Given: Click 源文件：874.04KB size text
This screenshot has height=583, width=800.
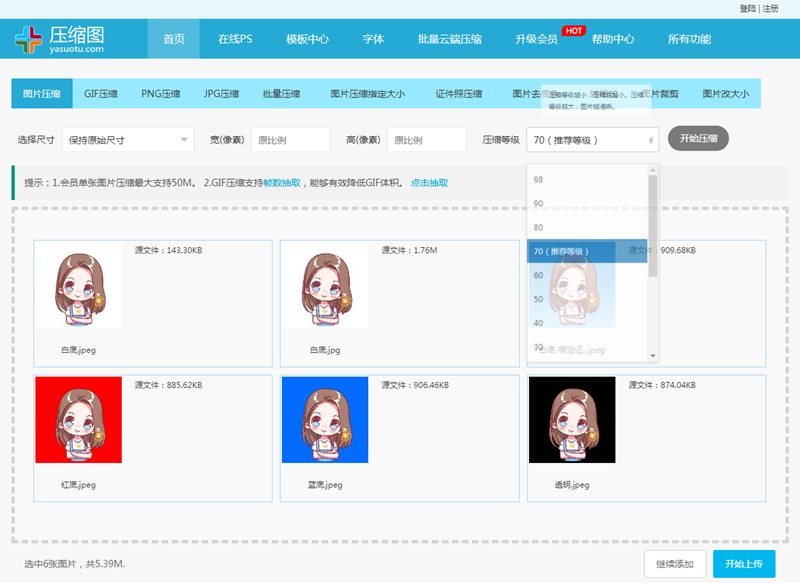Looking at the screenshot, I should [x=662, y=385].
